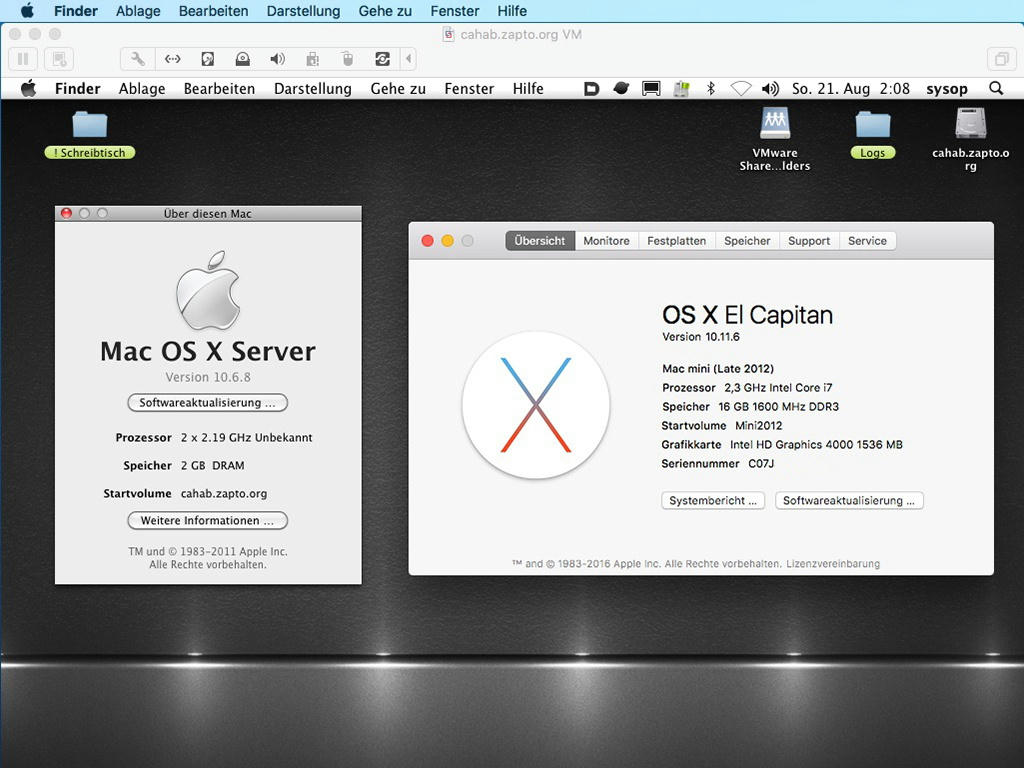Click the display status icon in guest menu bar
Viewport: 1024px width, 768px height.
[651, 89]
